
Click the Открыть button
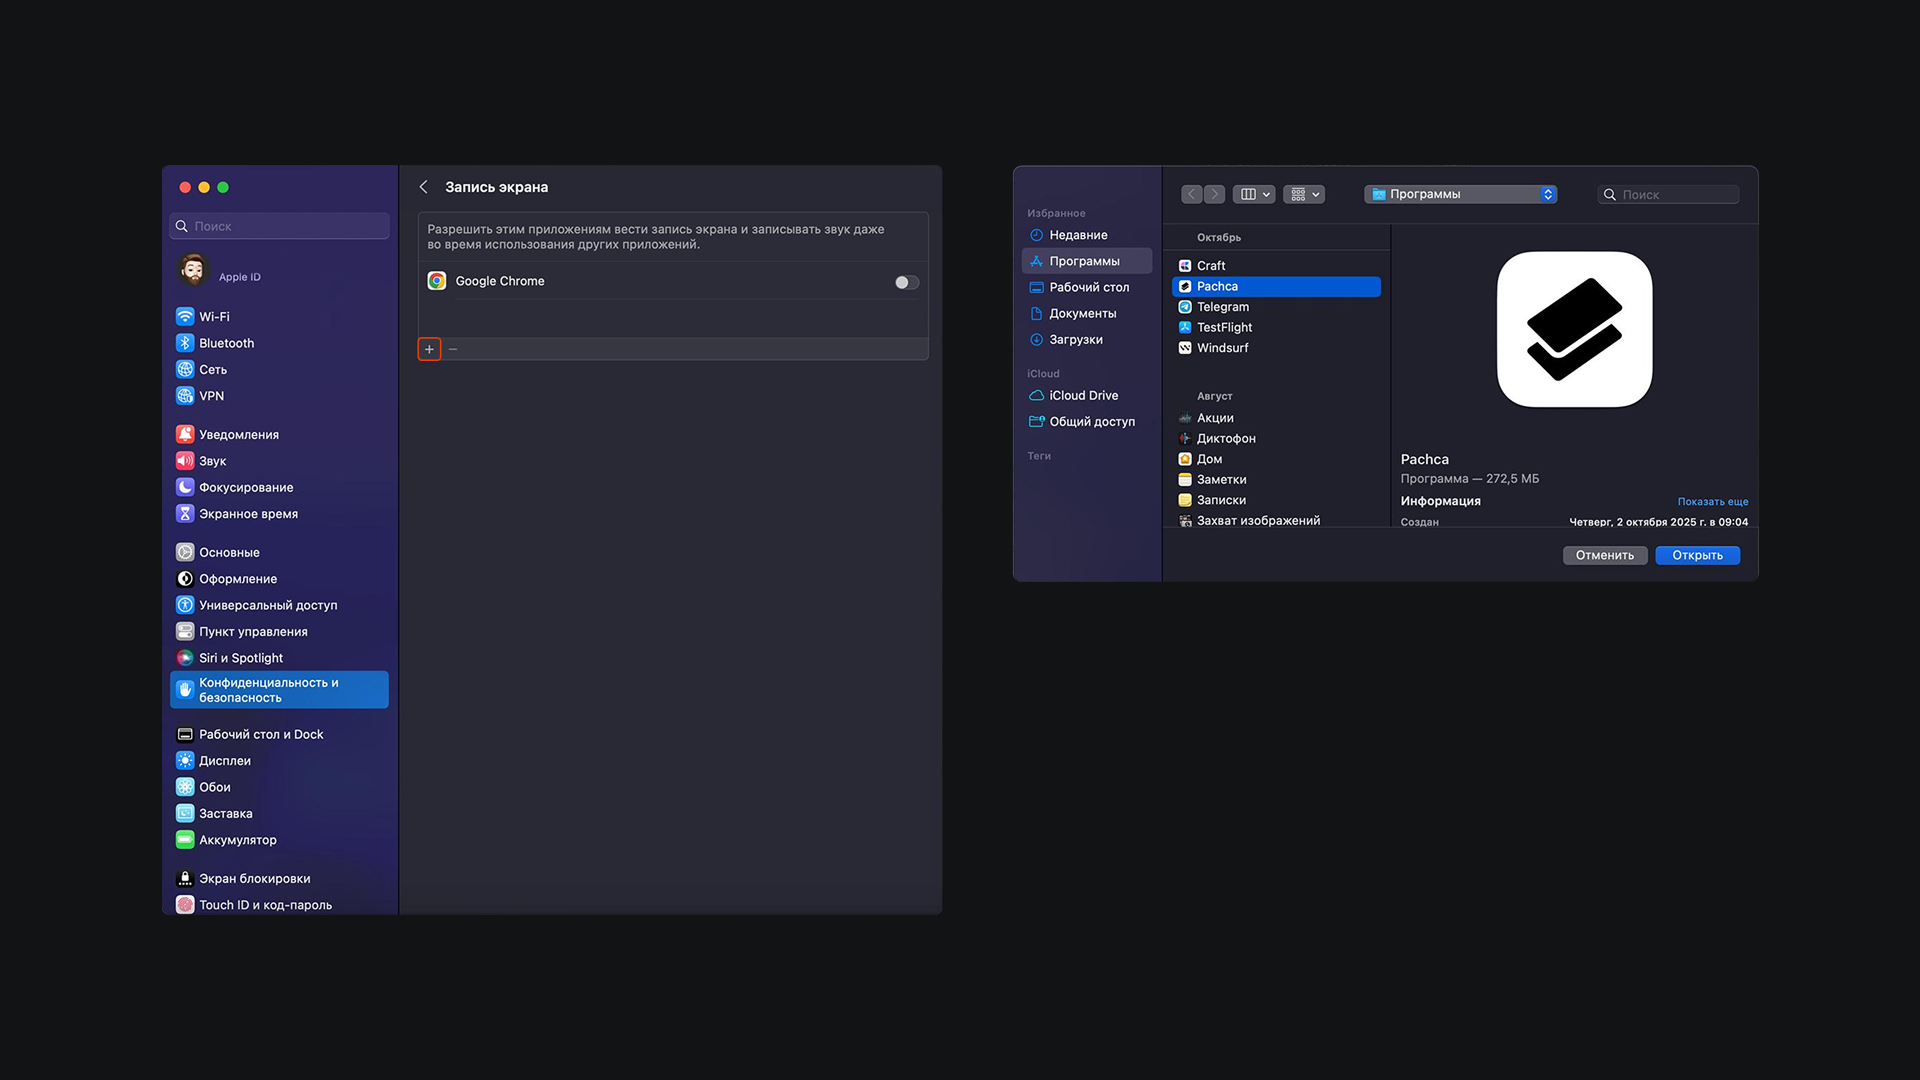(1697, 555)
